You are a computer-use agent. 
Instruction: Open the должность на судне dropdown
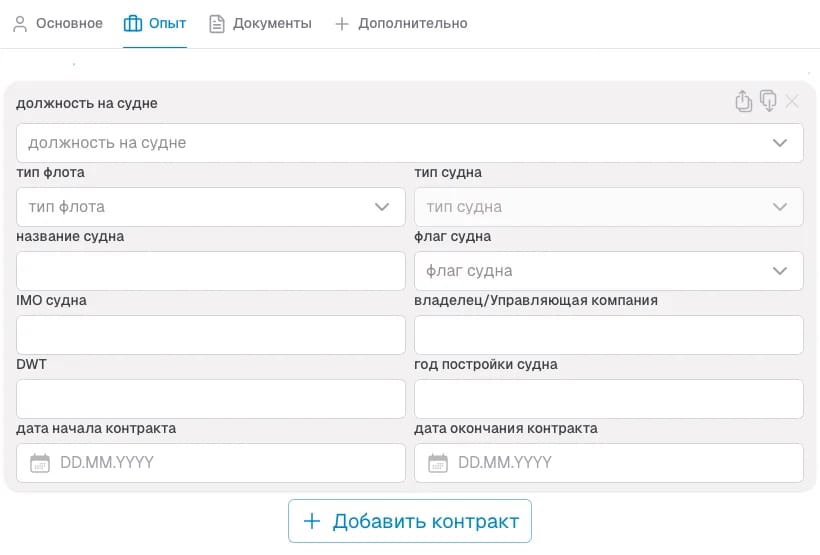(x=409, y=143)
